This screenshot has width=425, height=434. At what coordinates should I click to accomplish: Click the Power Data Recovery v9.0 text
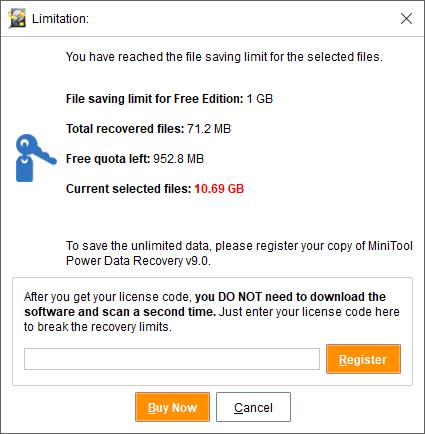[138, 260]
